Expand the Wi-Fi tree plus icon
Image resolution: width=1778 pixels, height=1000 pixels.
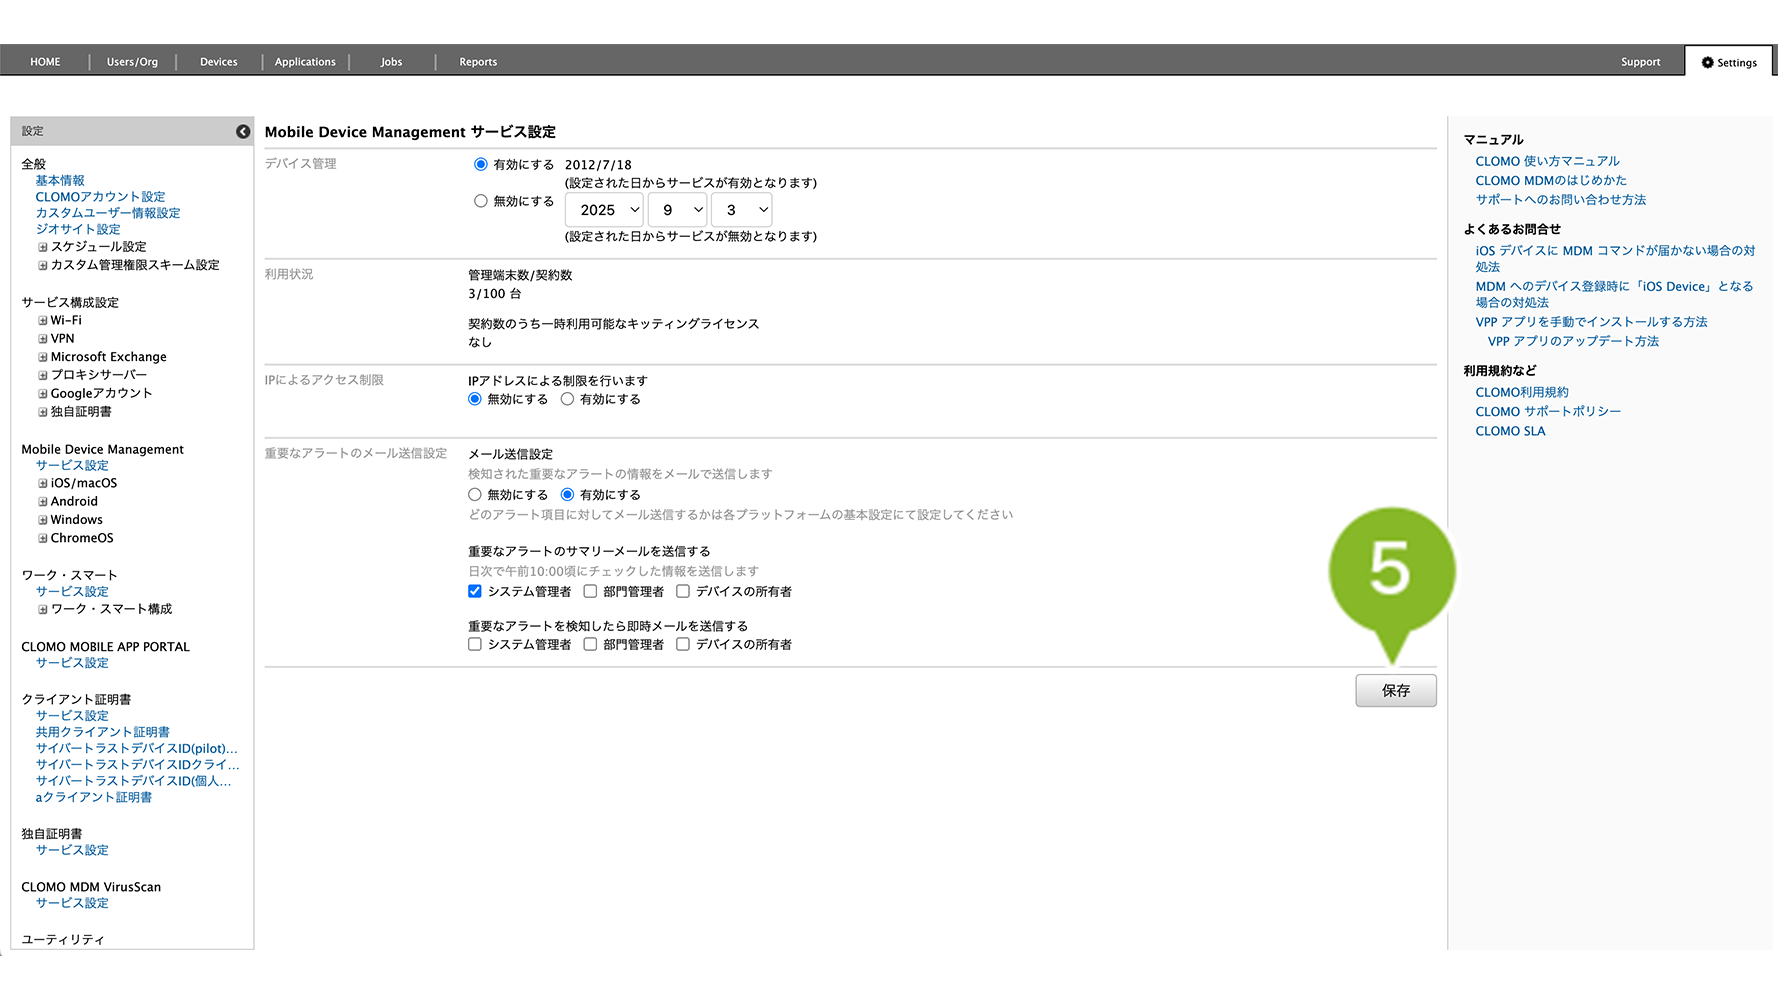43,321
